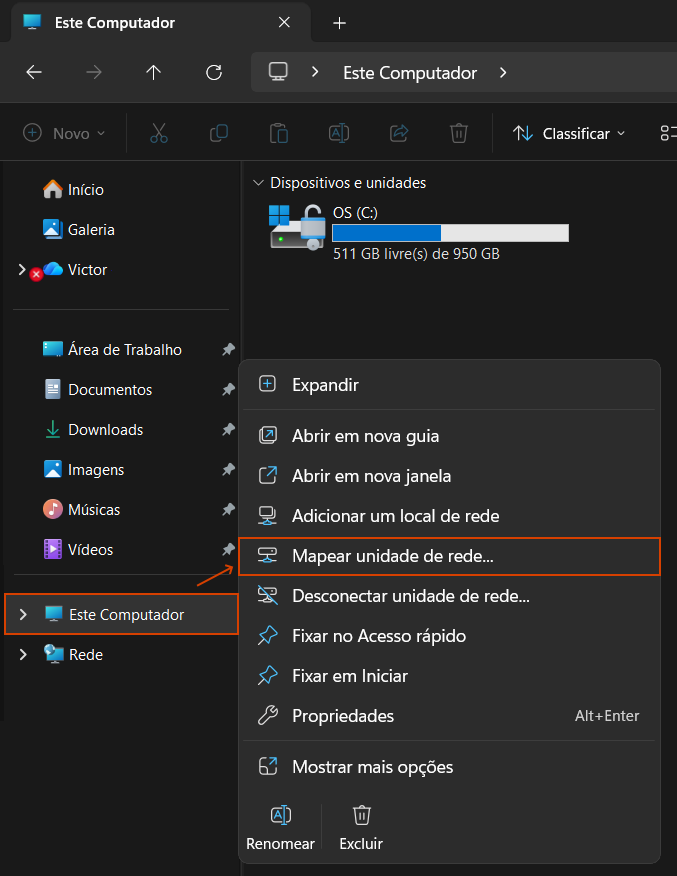This screenshot has width=677, height=876.
Task: Click the Paste clipboard icon in toolbar
Action: pyautogui.click(x=279, y=133)
